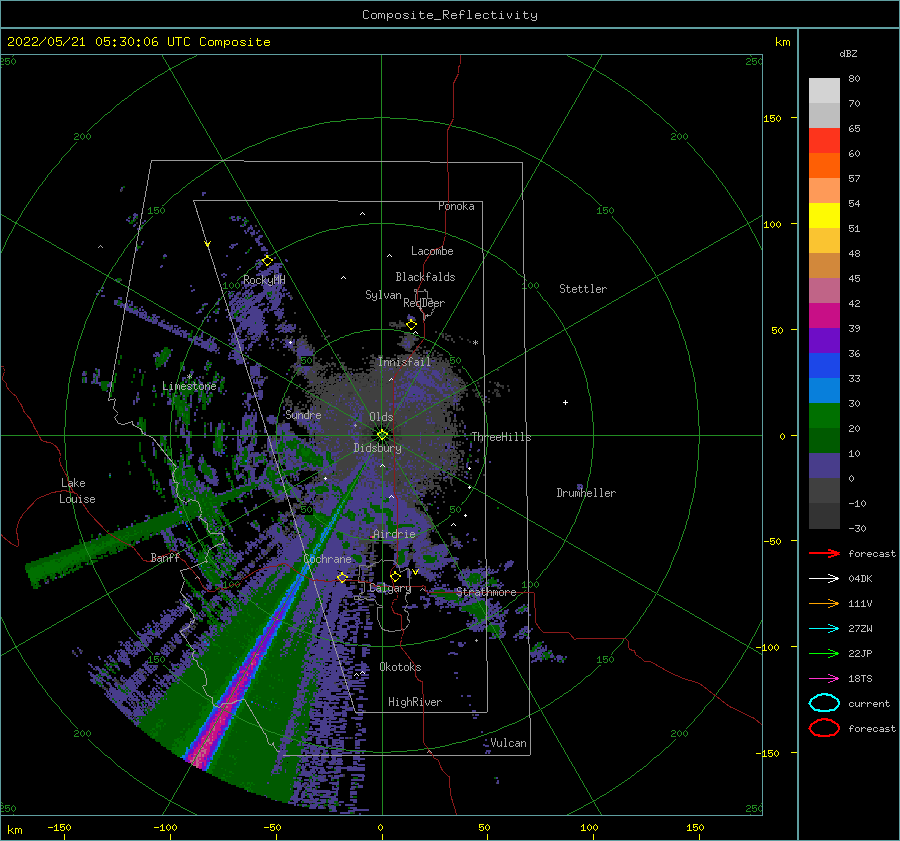
Task: Click the magenta swatch in dBZ scale
Action: [824, 315]
